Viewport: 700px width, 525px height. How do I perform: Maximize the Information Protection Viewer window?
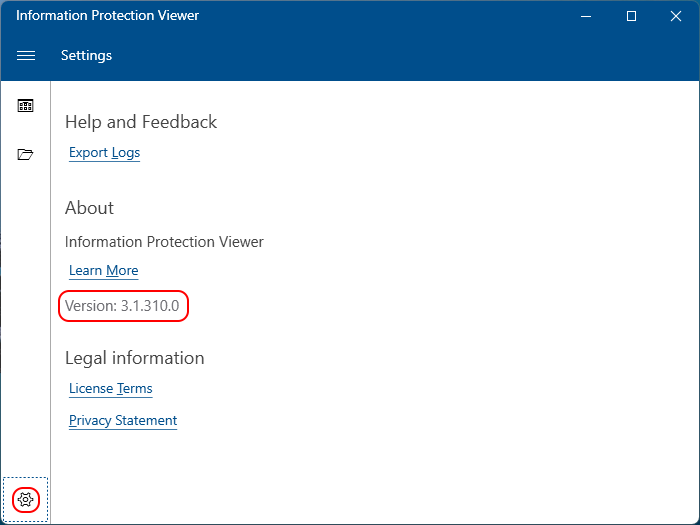(631, 17)
